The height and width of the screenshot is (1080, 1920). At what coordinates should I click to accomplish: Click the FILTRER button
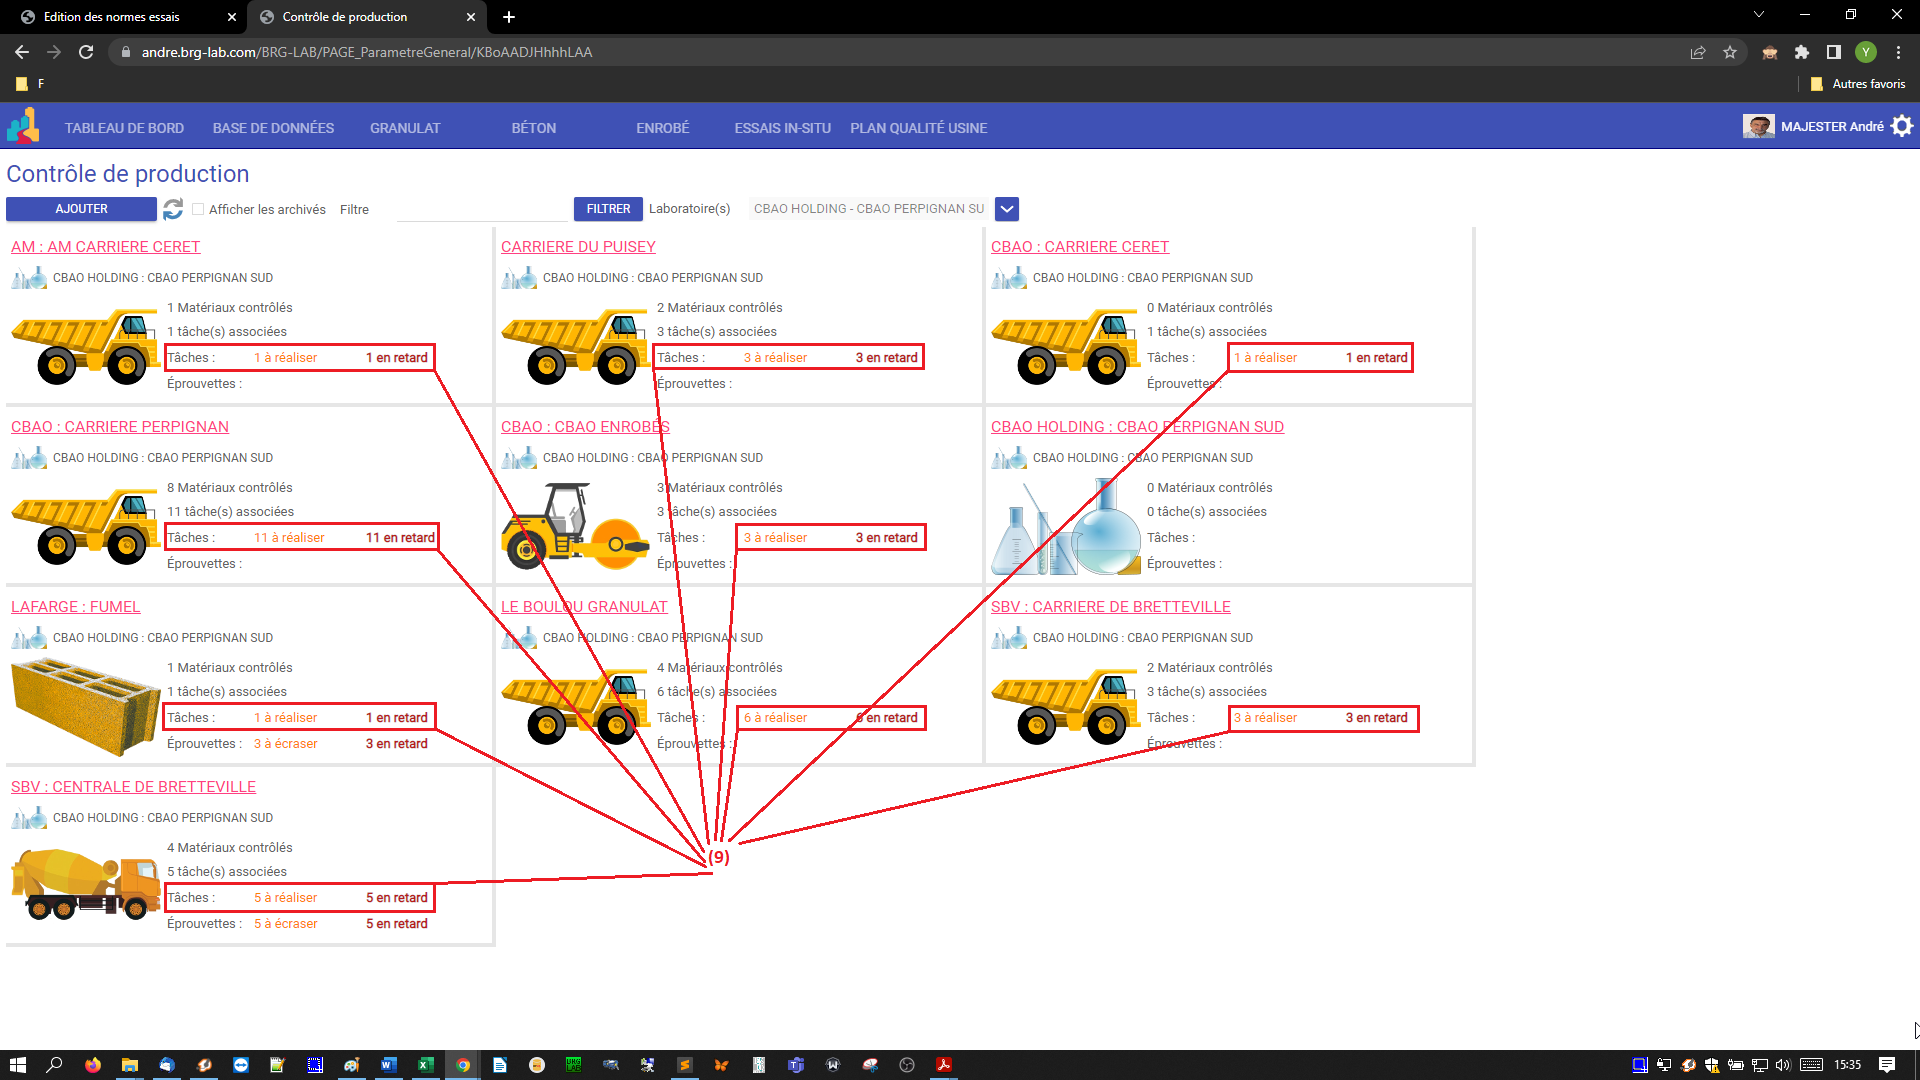pyautogui.click(x=608, y=209)
